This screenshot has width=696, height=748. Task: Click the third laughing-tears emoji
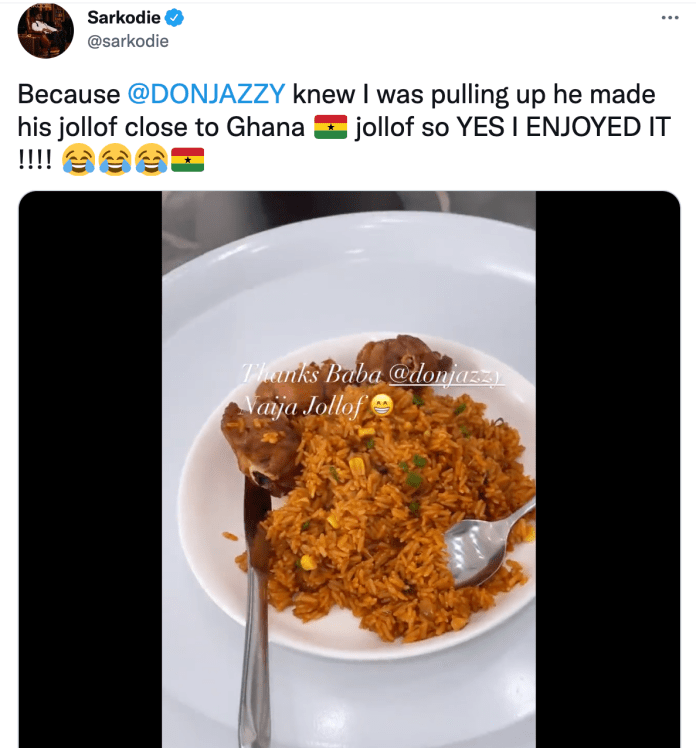151,160
